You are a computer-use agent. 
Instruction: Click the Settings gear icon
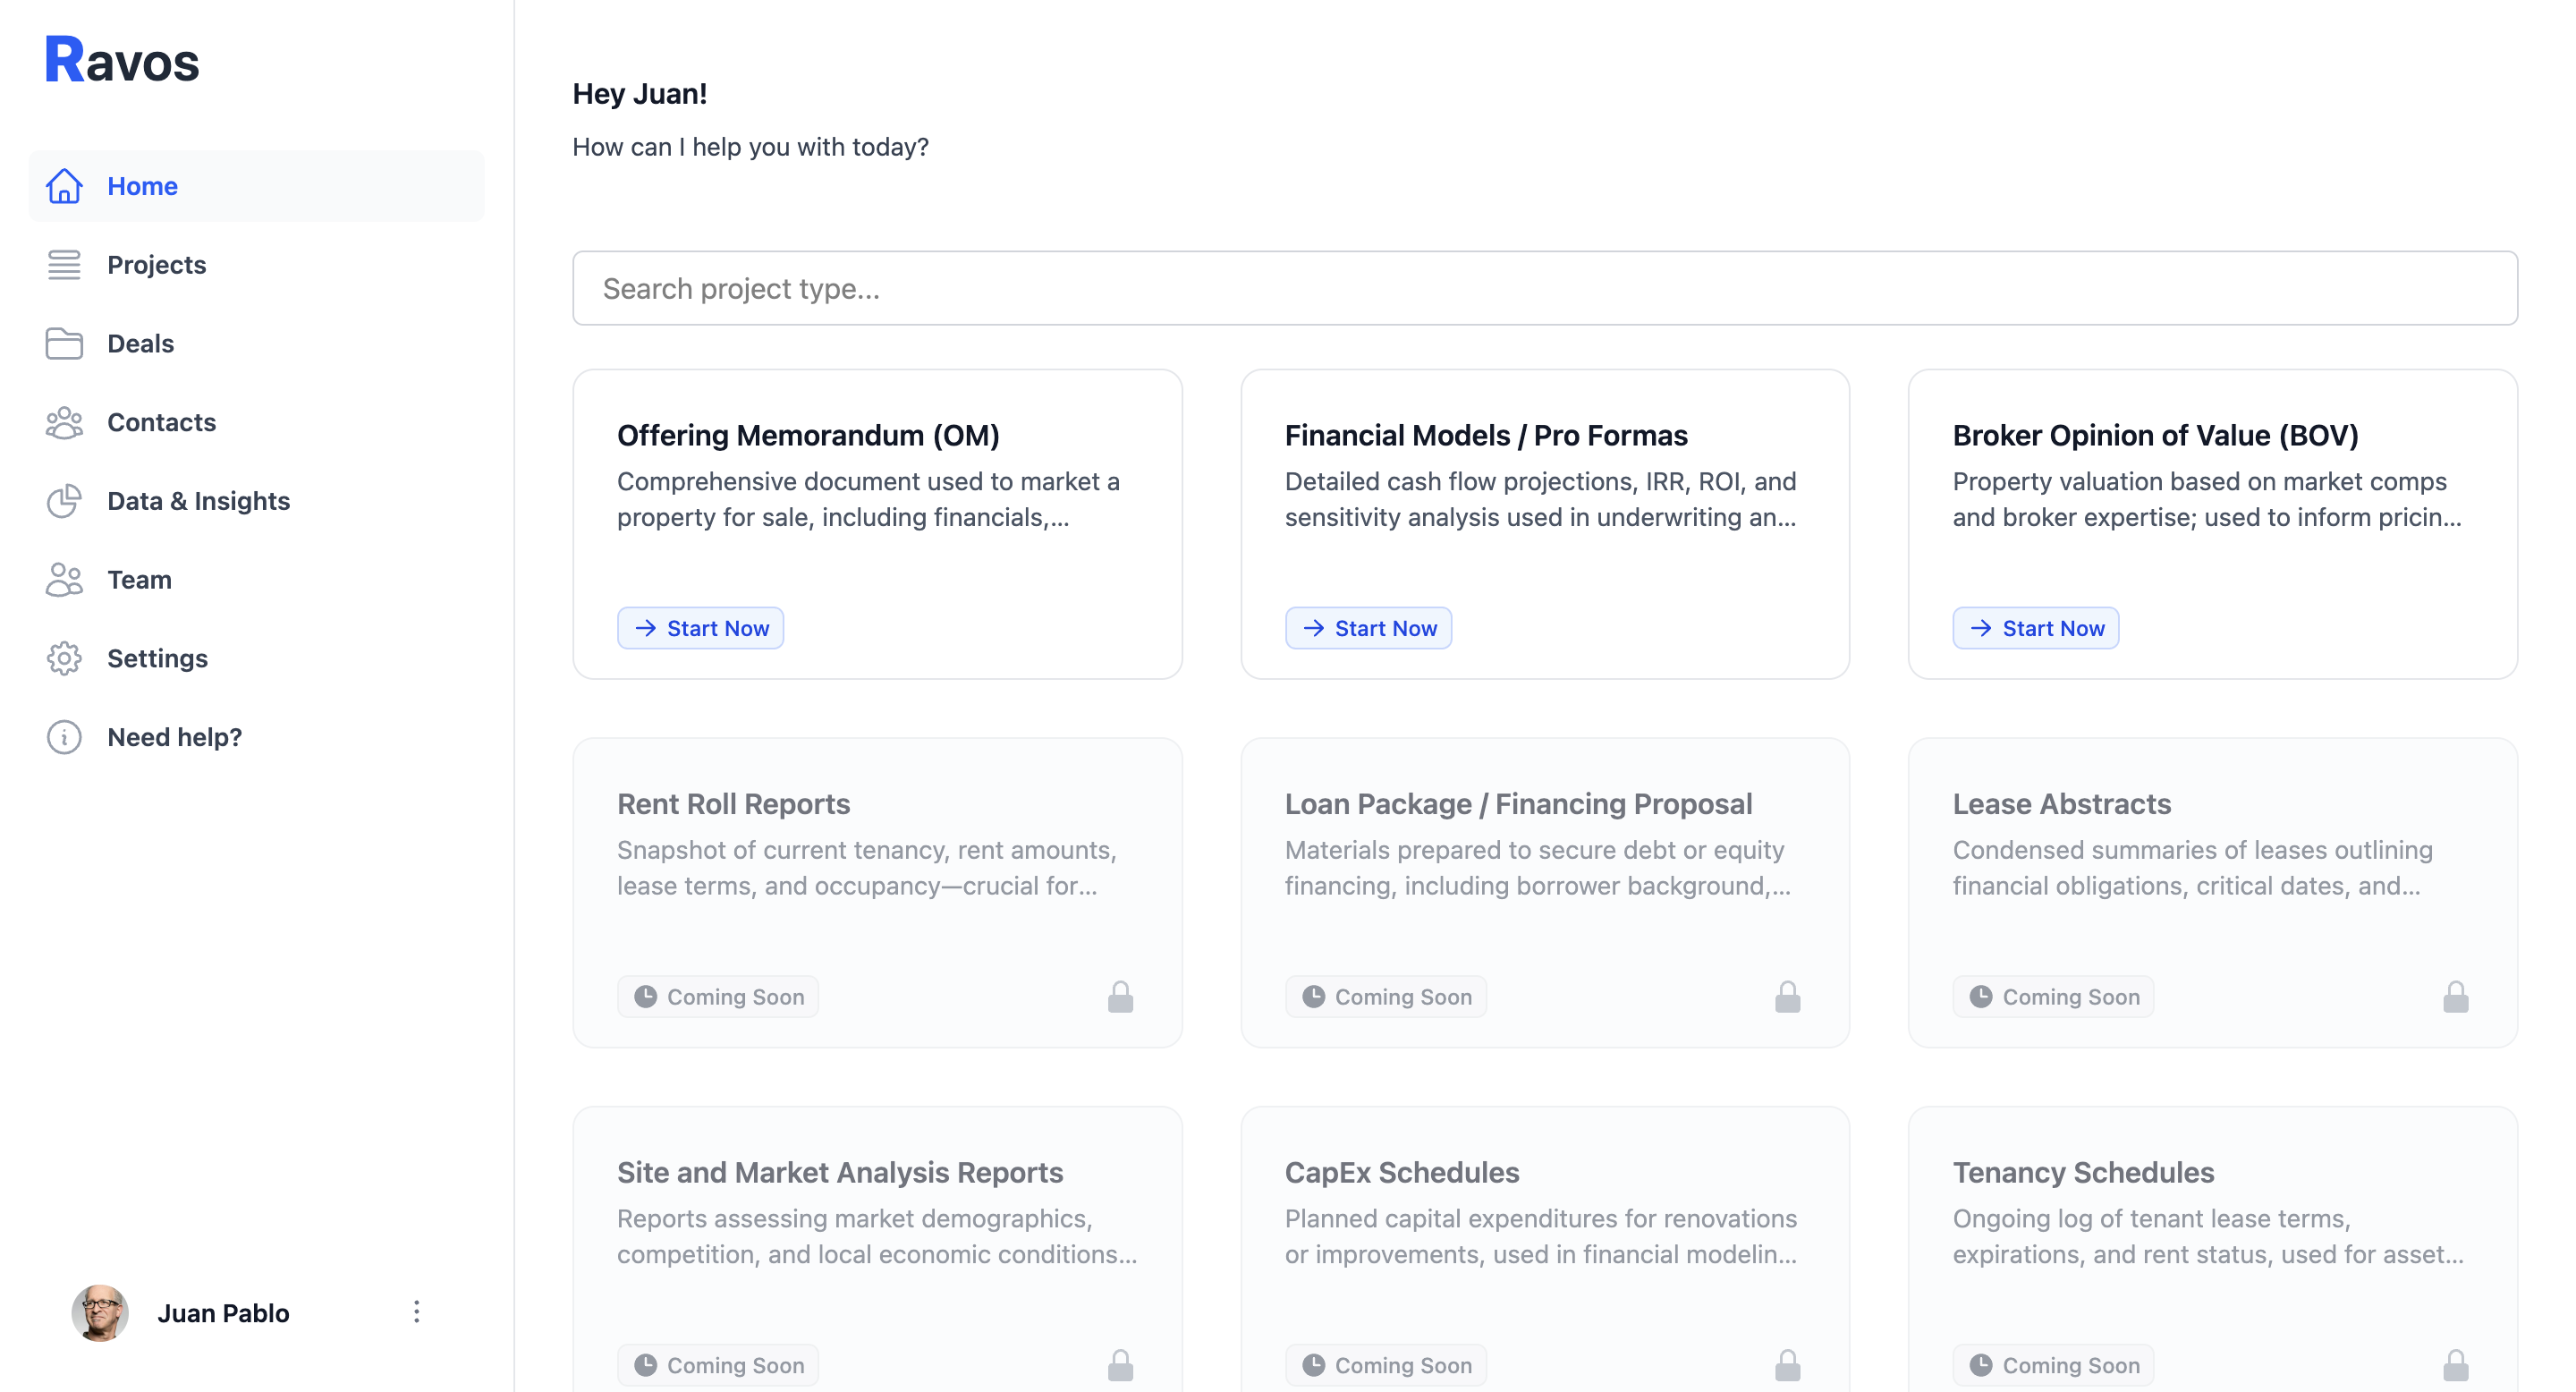pos(64,658)
